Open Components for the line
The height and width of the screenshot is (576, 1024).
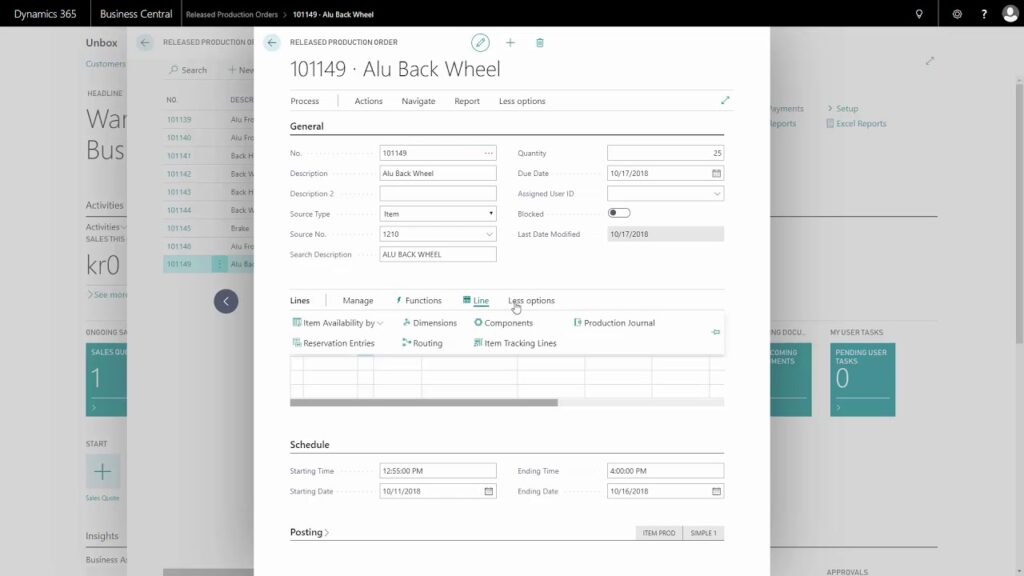(x=503, y=323)
